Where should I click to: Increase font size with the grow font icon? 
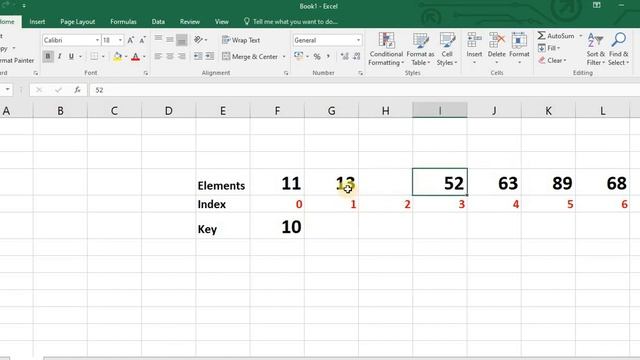pyautogui.click(x=131, y=40)
